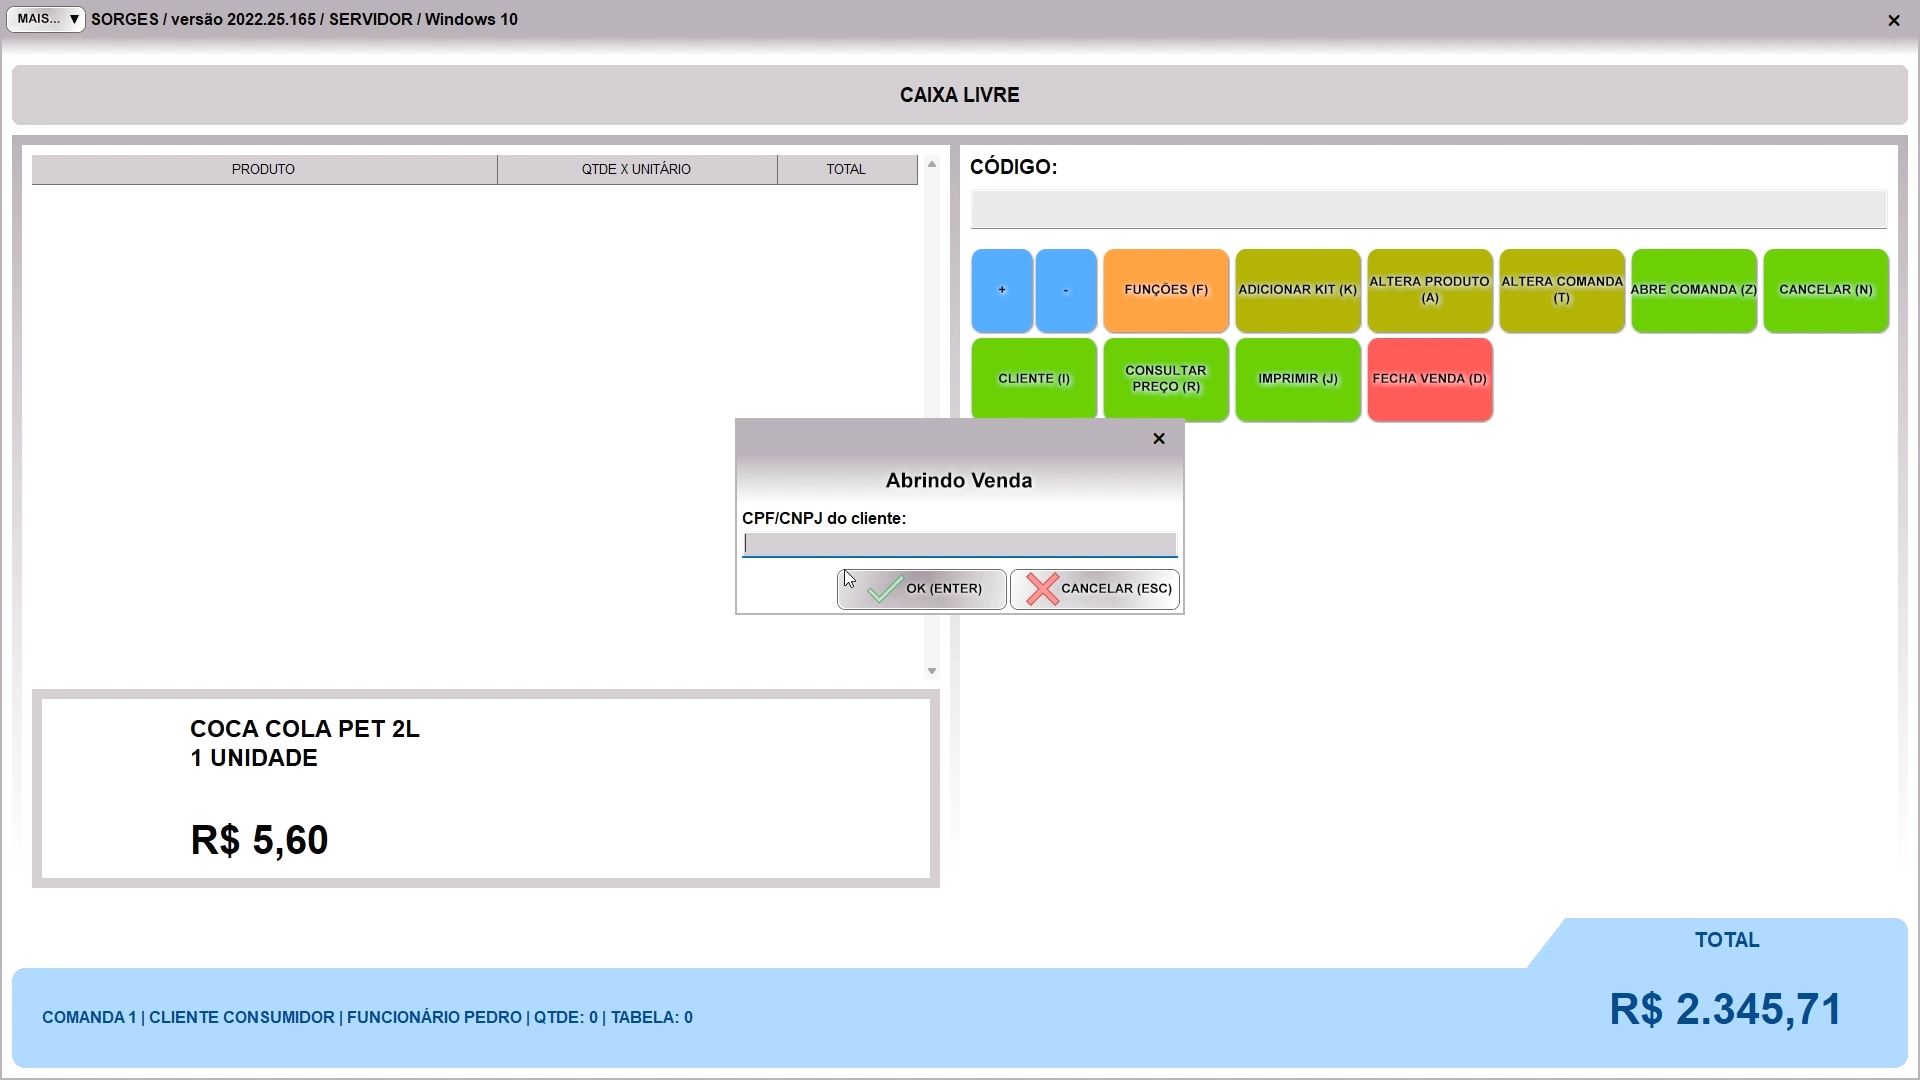Click ABRE COMANDA (Z) green button

pyautogui.click(x=1693, y=290)
